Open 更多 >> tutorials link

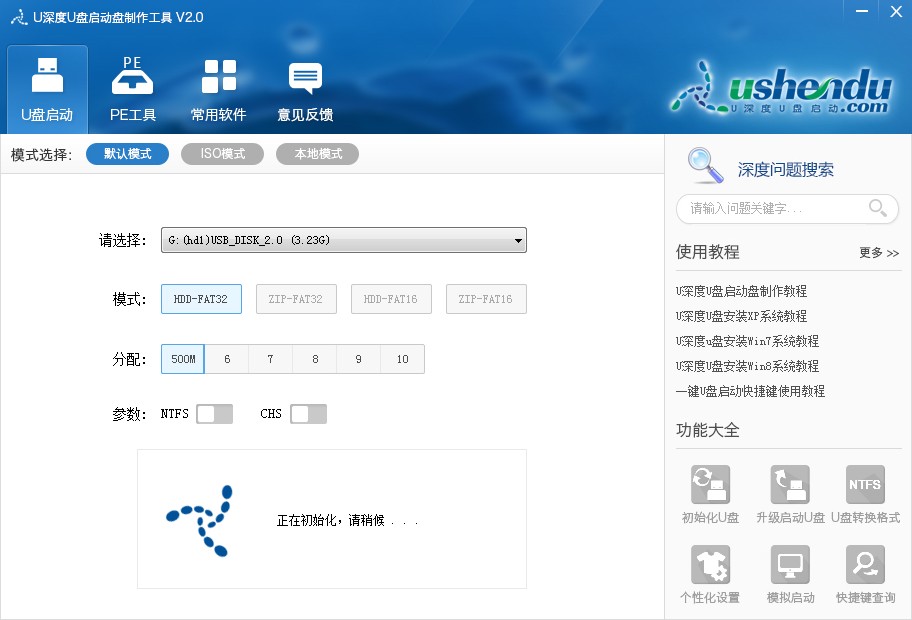point(879,252)
